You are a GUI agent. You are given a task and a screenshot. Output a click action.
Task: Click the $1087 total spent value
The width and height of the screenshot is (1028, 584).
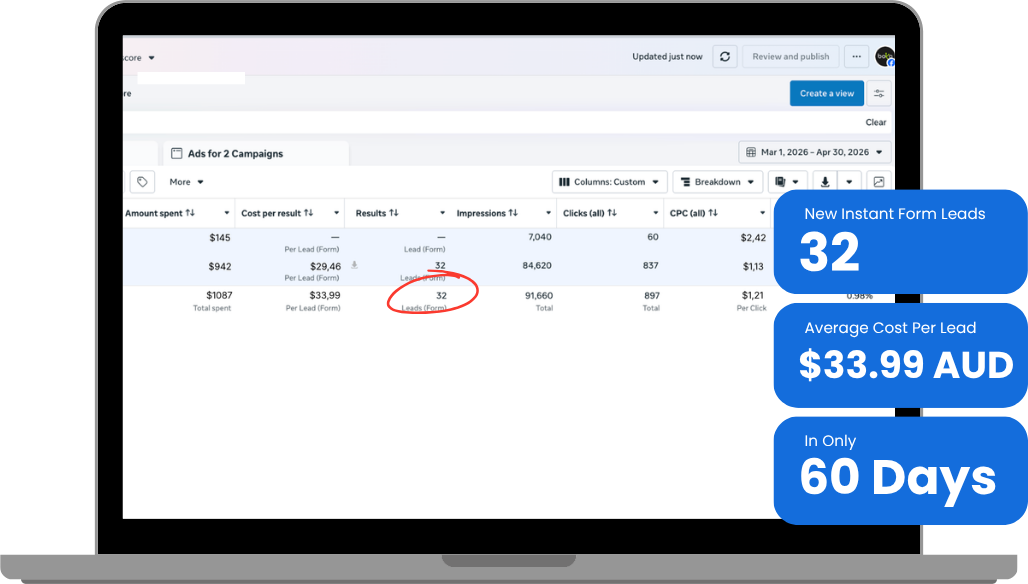(x=219, y=296)
